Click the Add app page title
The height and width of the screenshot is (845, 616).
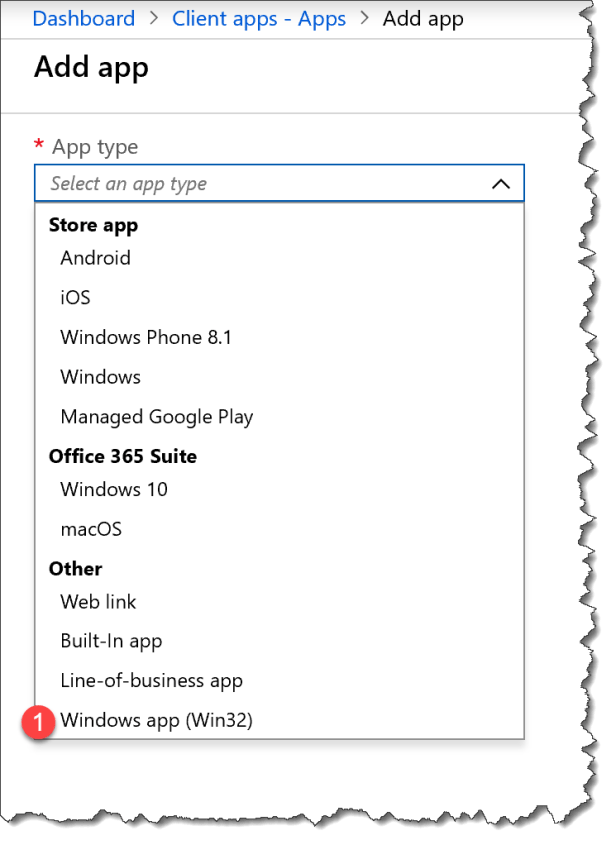[91, 68]
